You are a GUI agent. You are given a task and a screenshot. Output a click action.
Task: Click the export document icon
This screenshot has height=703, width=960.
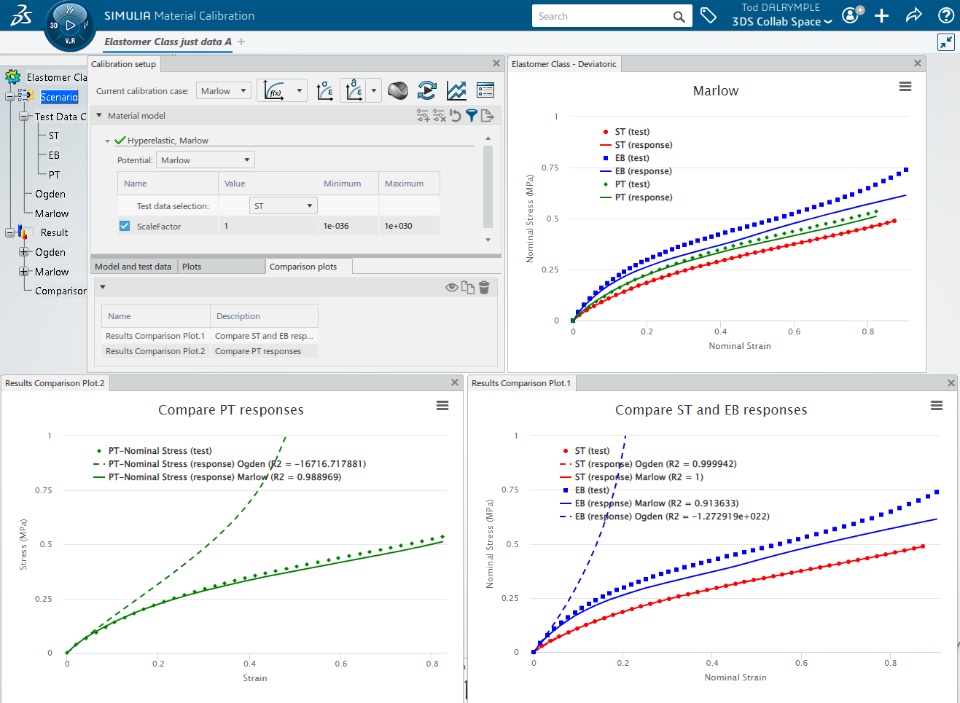tap(487, 116)
